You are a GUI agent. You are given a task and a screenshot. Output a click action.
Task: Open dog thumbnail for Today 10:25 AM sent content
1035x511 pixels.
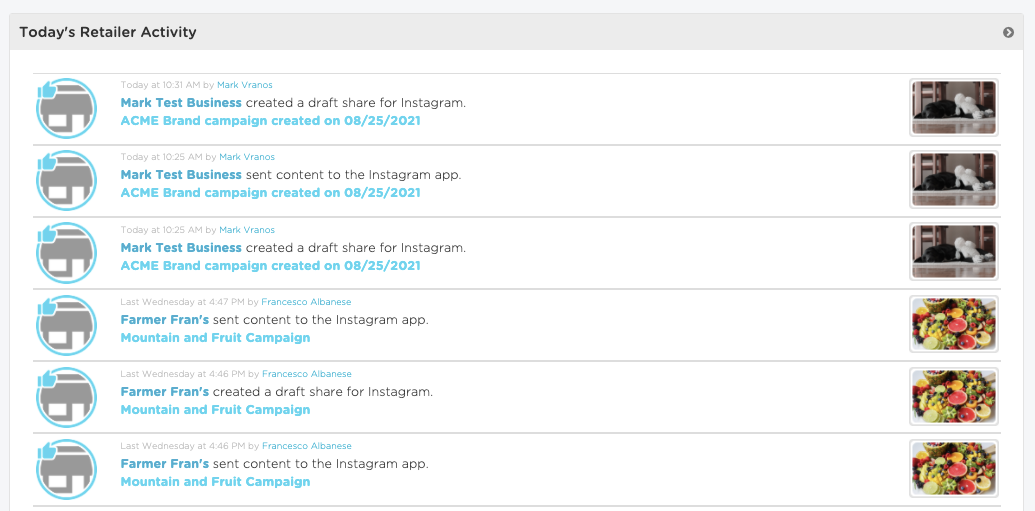click(954, 180)
